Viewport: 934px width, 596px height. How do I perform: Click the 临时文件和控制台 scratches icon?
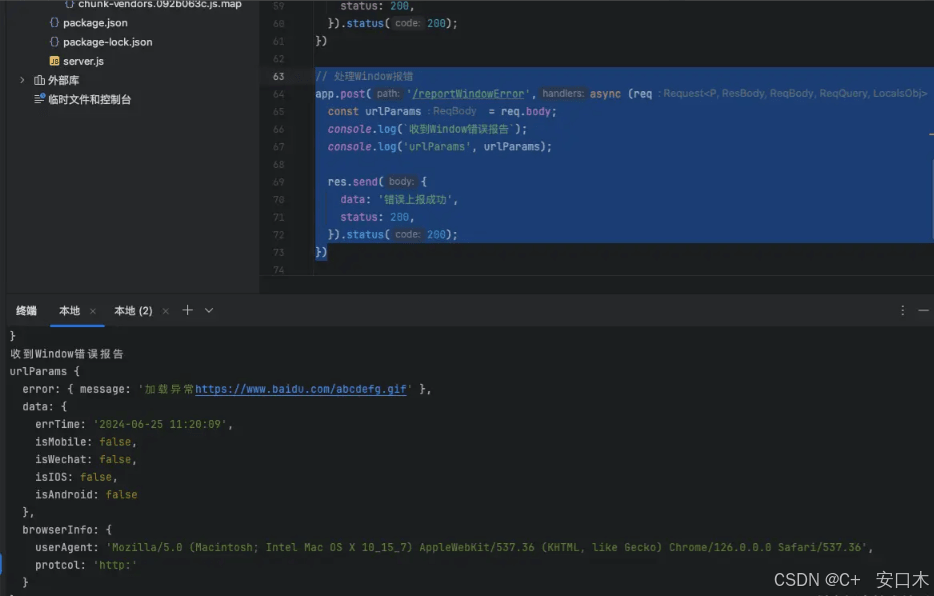39,99
